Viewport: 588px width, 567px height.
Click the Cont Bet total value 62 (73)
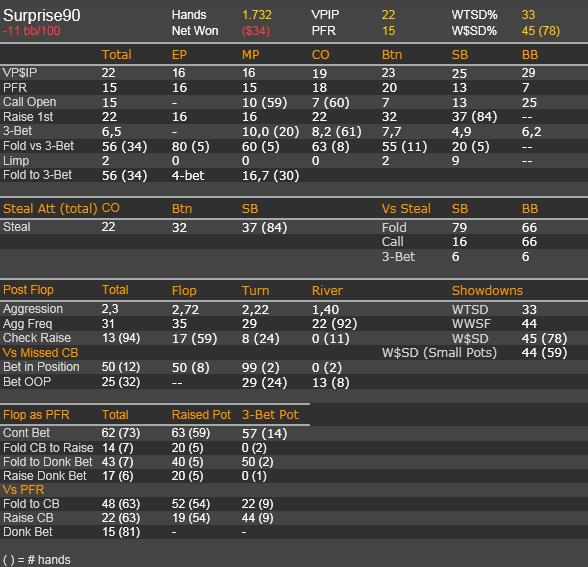pos(120,433)
